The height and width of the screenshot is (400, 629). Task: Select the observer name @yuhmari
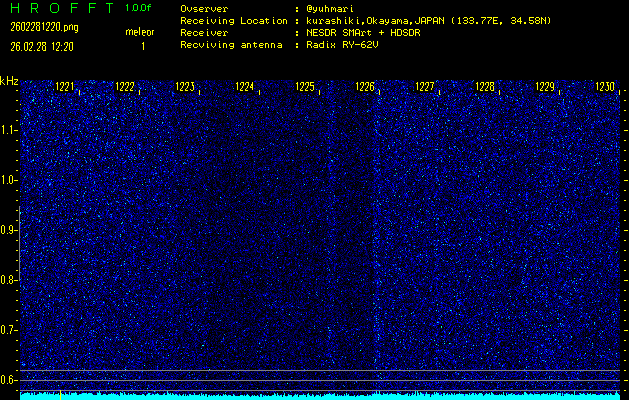[330, 8]
